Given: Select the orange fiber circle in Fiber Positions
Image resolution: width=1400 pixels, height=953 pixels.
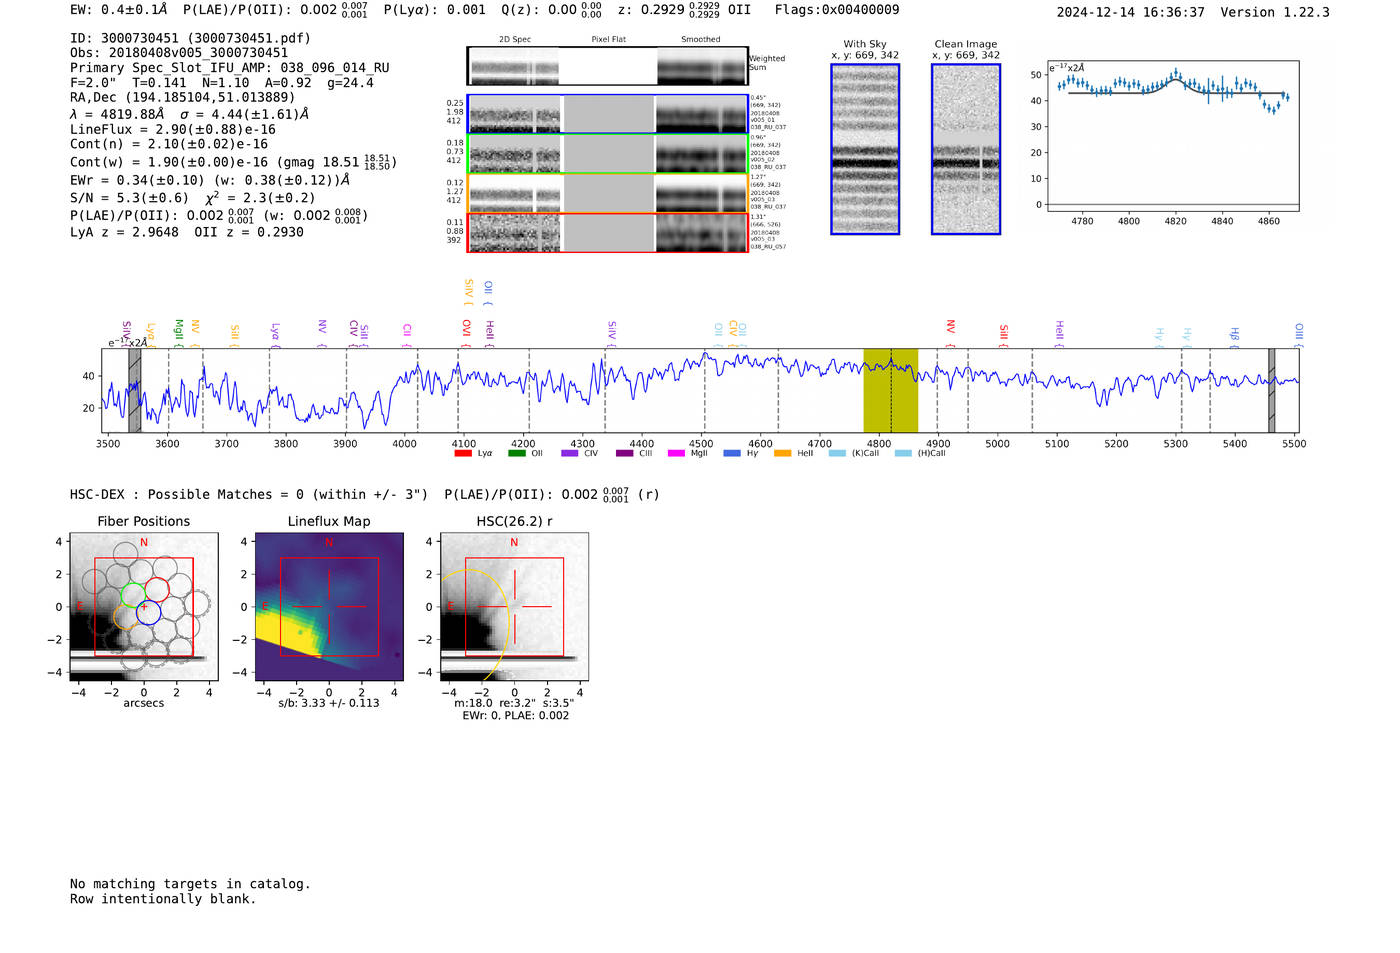Looking at the screenshot, I should (x=125, y=617).
